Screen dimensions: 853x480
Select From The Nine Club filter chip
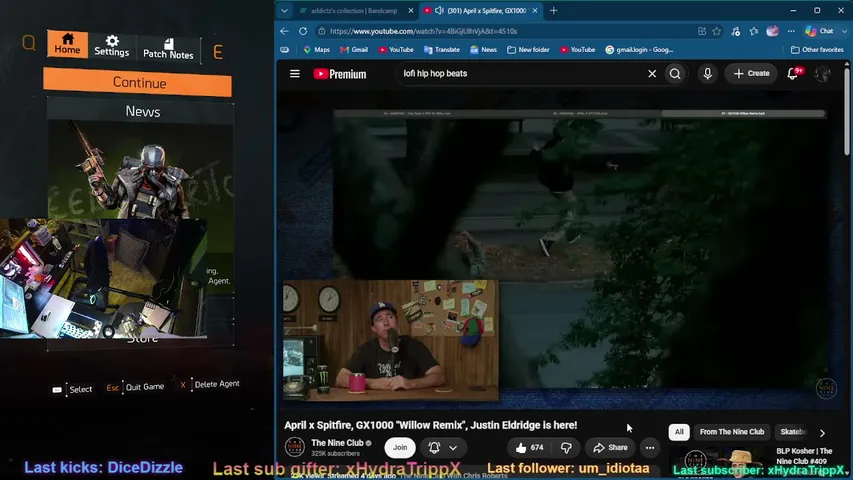click(732, 432)
